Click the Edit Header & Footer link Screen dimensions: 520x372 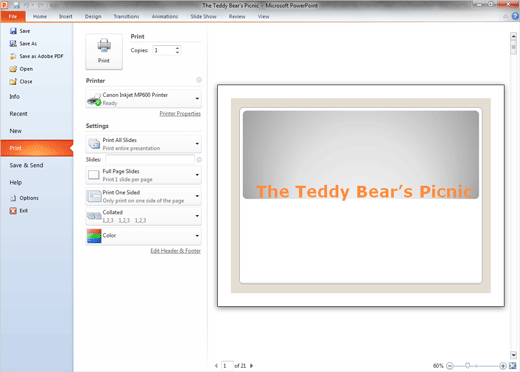[x=176, y=251]
